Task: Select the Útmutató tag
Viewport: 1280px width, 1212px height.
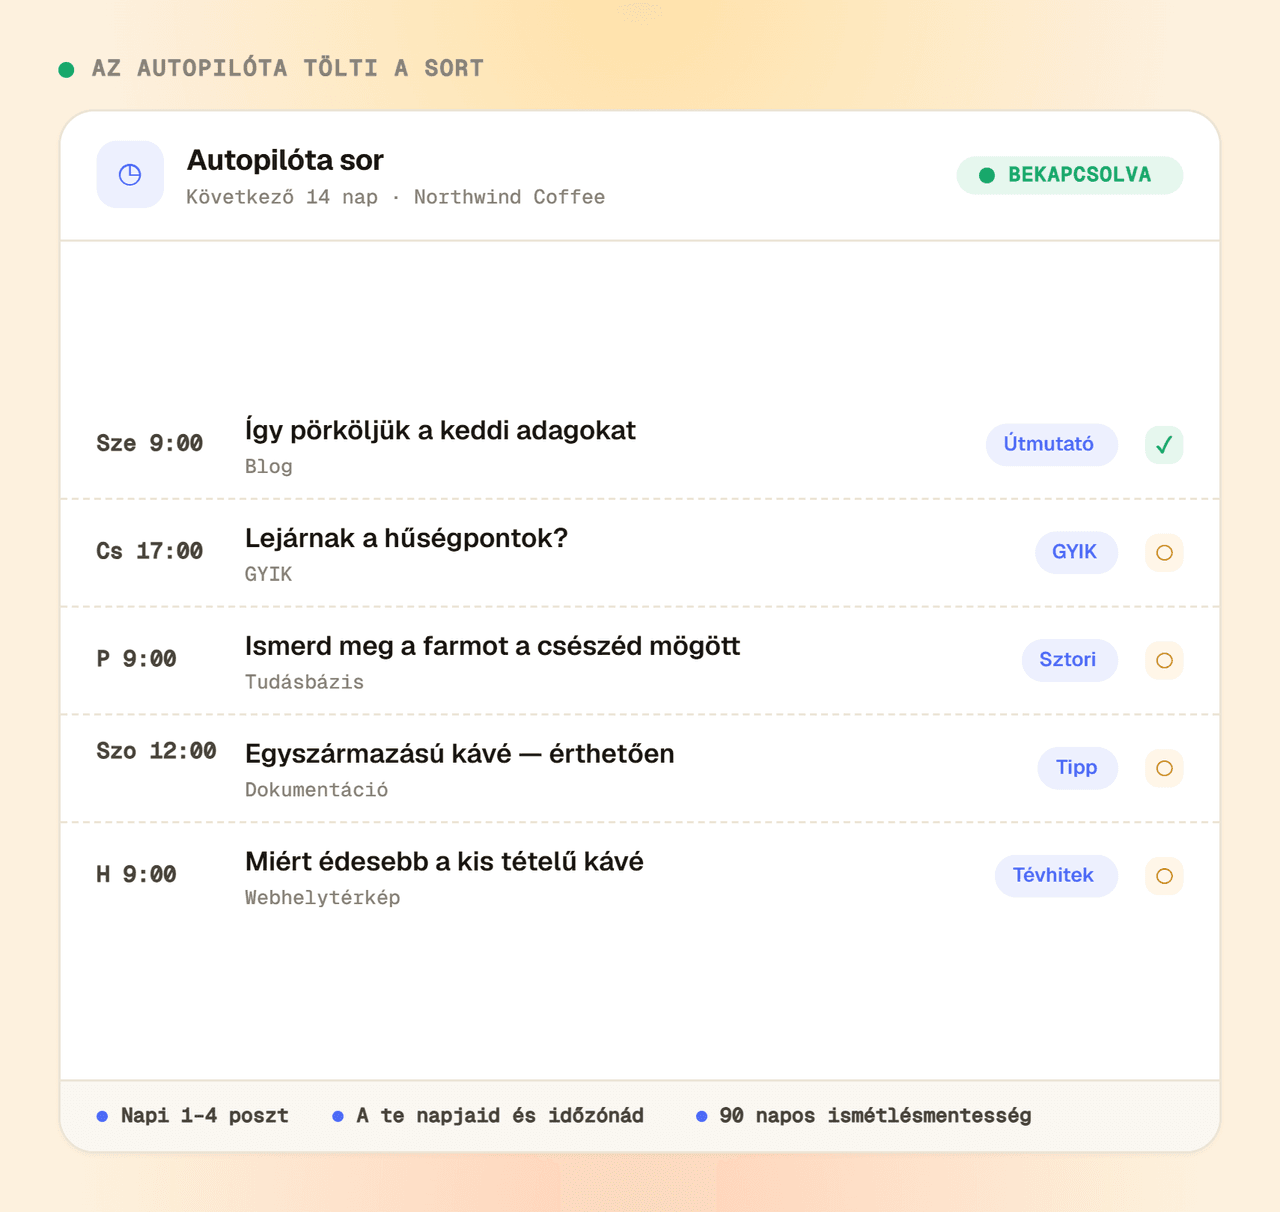Action: point(1051,444)
